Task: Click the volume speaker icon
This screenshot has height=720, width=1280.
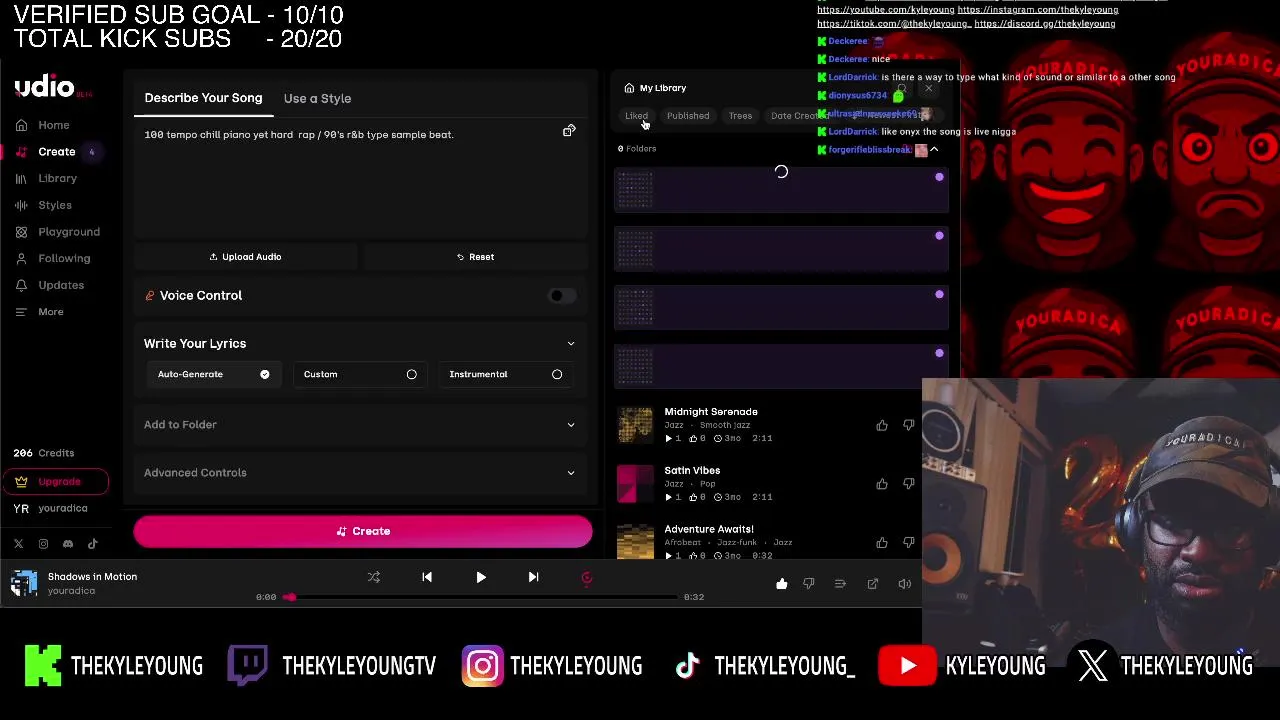Action: coord(905,584)
